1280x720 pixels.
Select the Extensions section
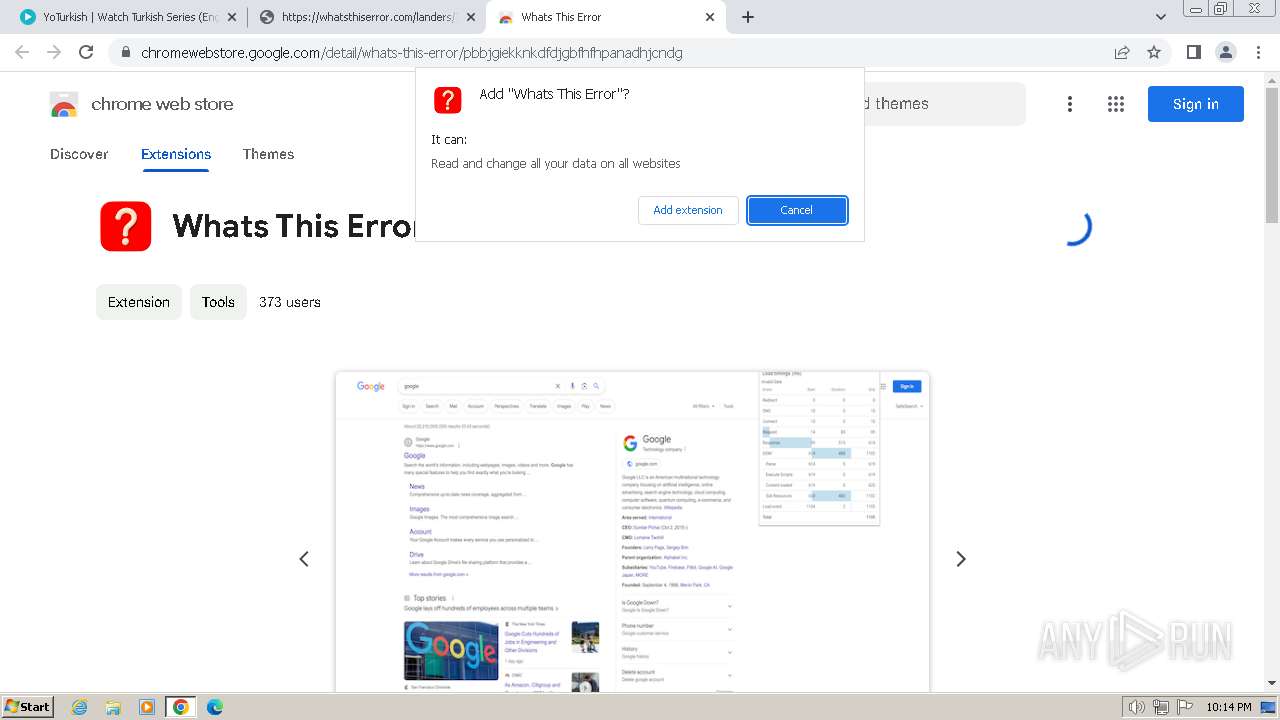[x=176, y=154]
